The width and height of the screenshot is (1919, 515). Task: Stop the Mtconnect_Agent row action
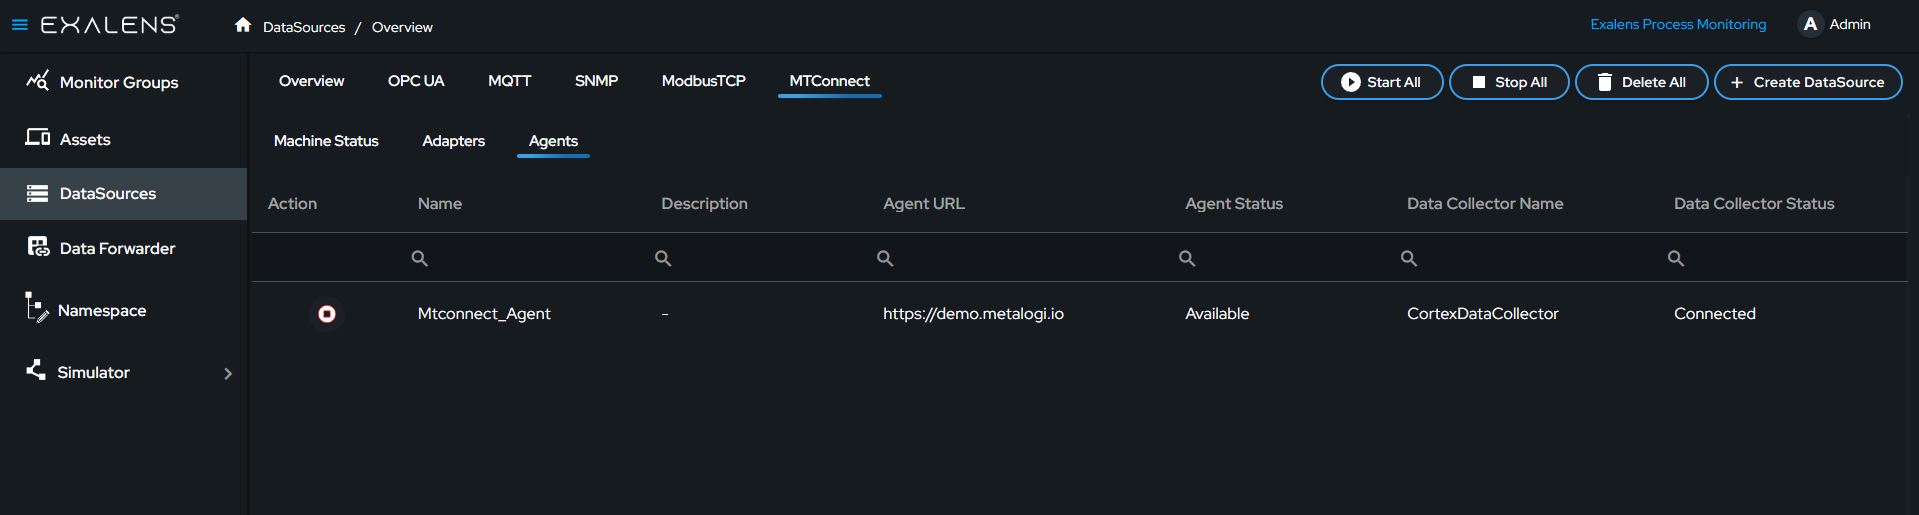coord(326,314)
